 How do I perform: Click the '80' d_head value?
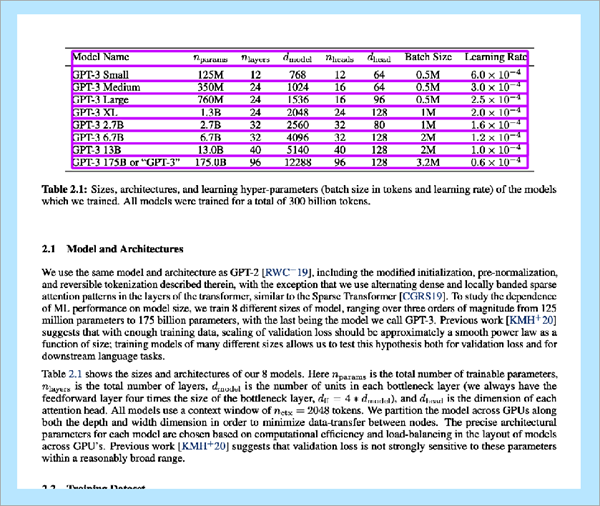pyautogui.click(x=379, y=125)
